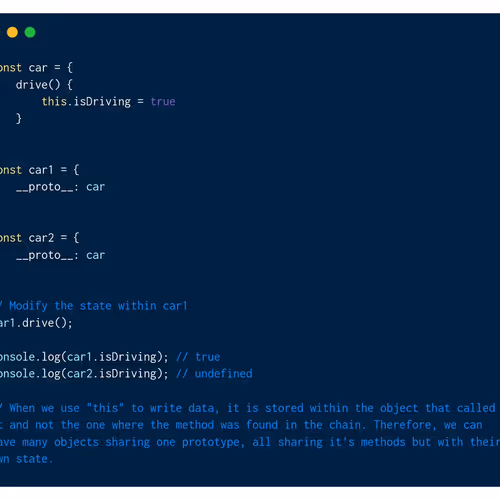Click the 'car1' variable declaration
Viewport: 500px width, 500px height.
click(41, 170)
